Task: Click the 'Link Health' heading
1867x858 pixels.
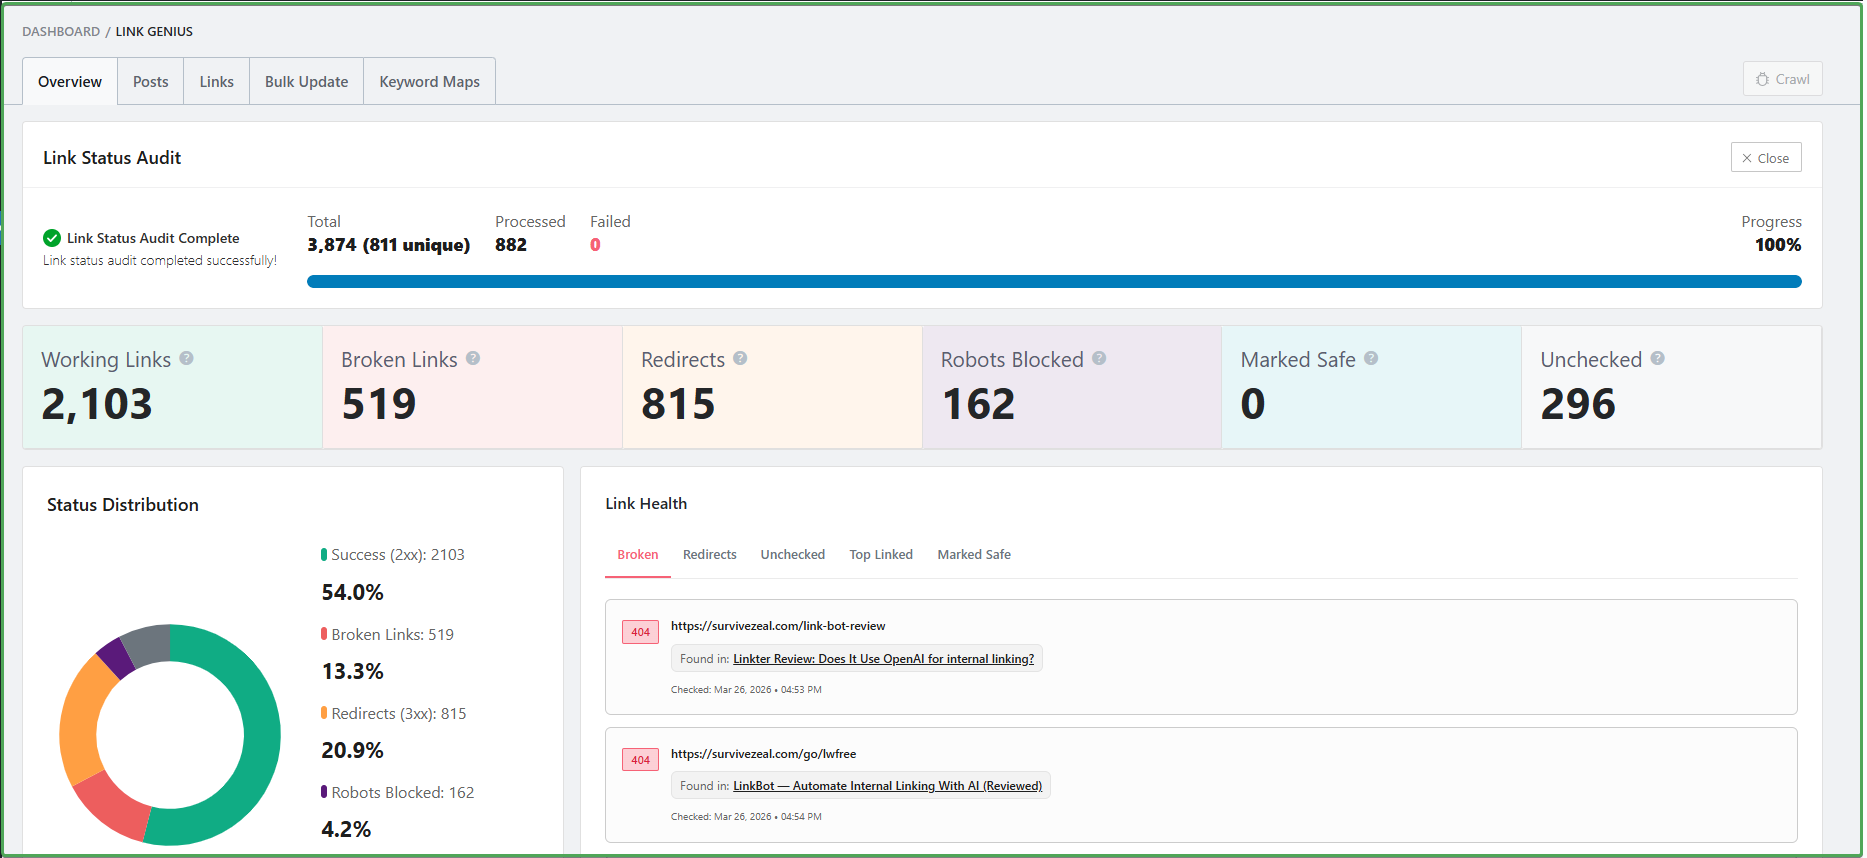Action: [x=646, y=504]
